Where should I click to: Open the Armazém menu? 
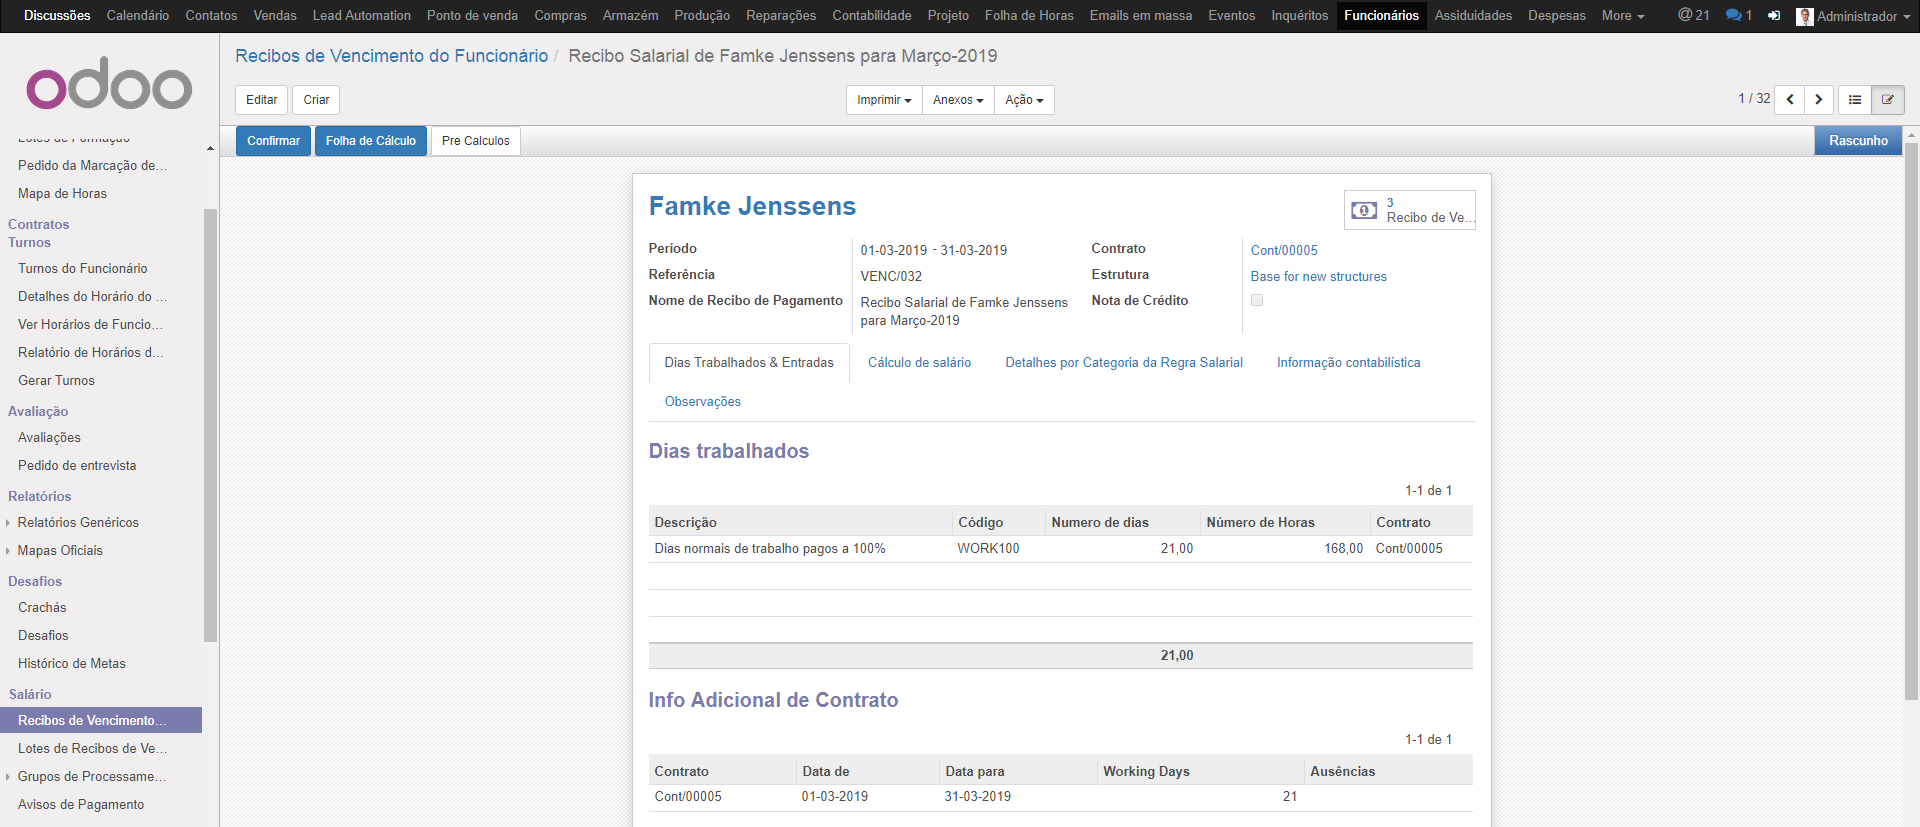pyautogui.click(x=630, y=15)
